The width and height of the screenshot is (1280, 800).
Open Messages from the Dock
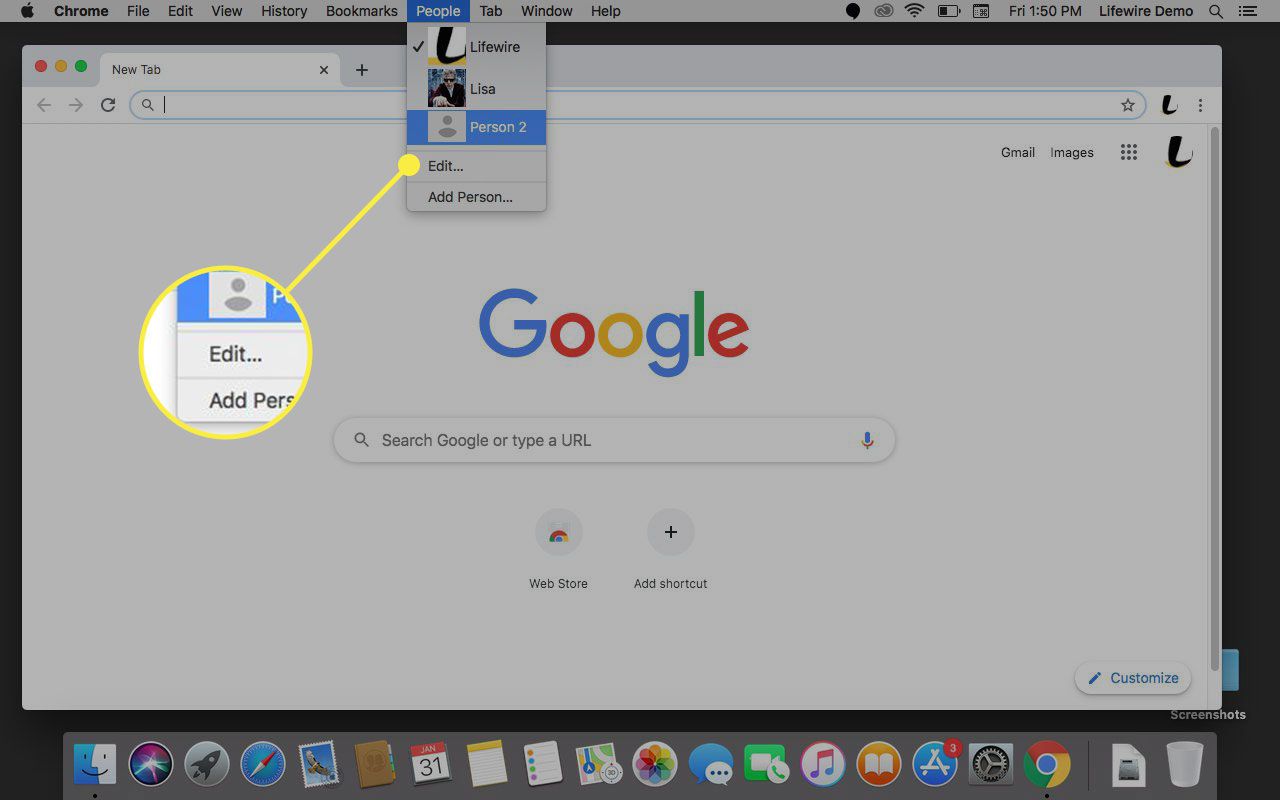[x=711, y=766]
